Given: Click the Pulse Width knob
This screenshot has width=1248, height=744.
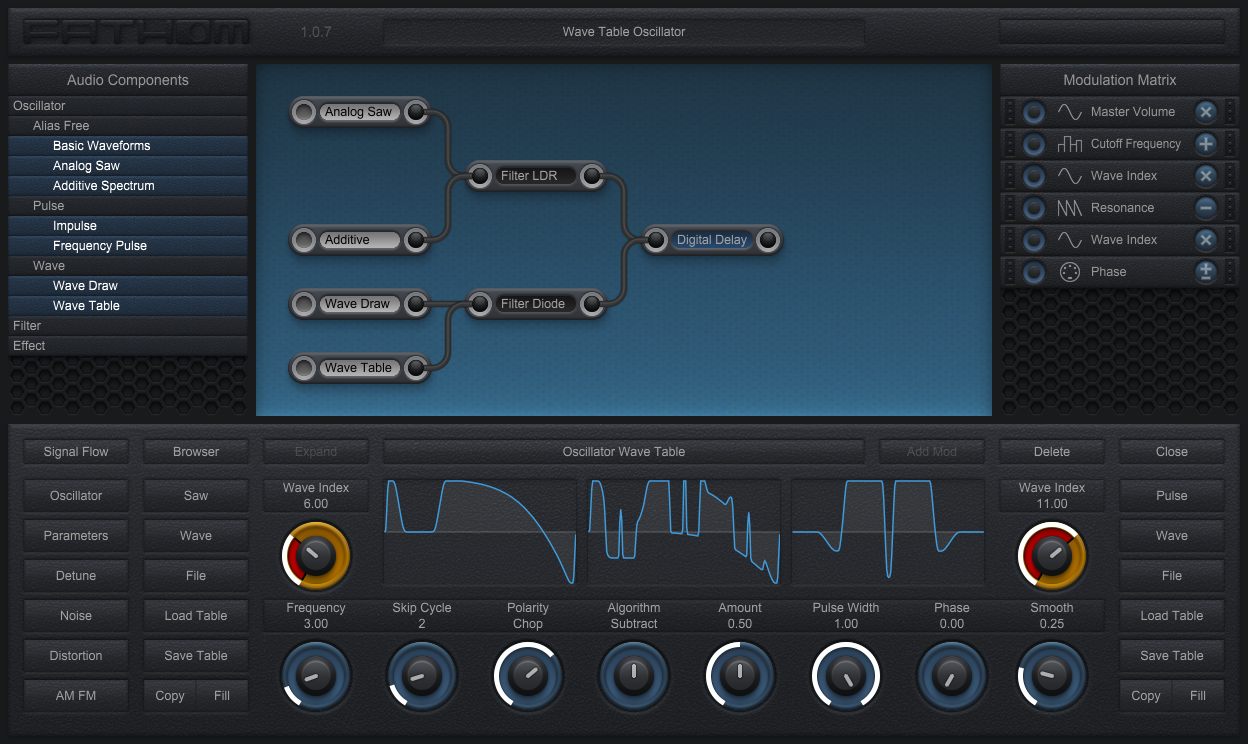Looking at the screenshot, I should pyautogui.click(x=846, y=675).
